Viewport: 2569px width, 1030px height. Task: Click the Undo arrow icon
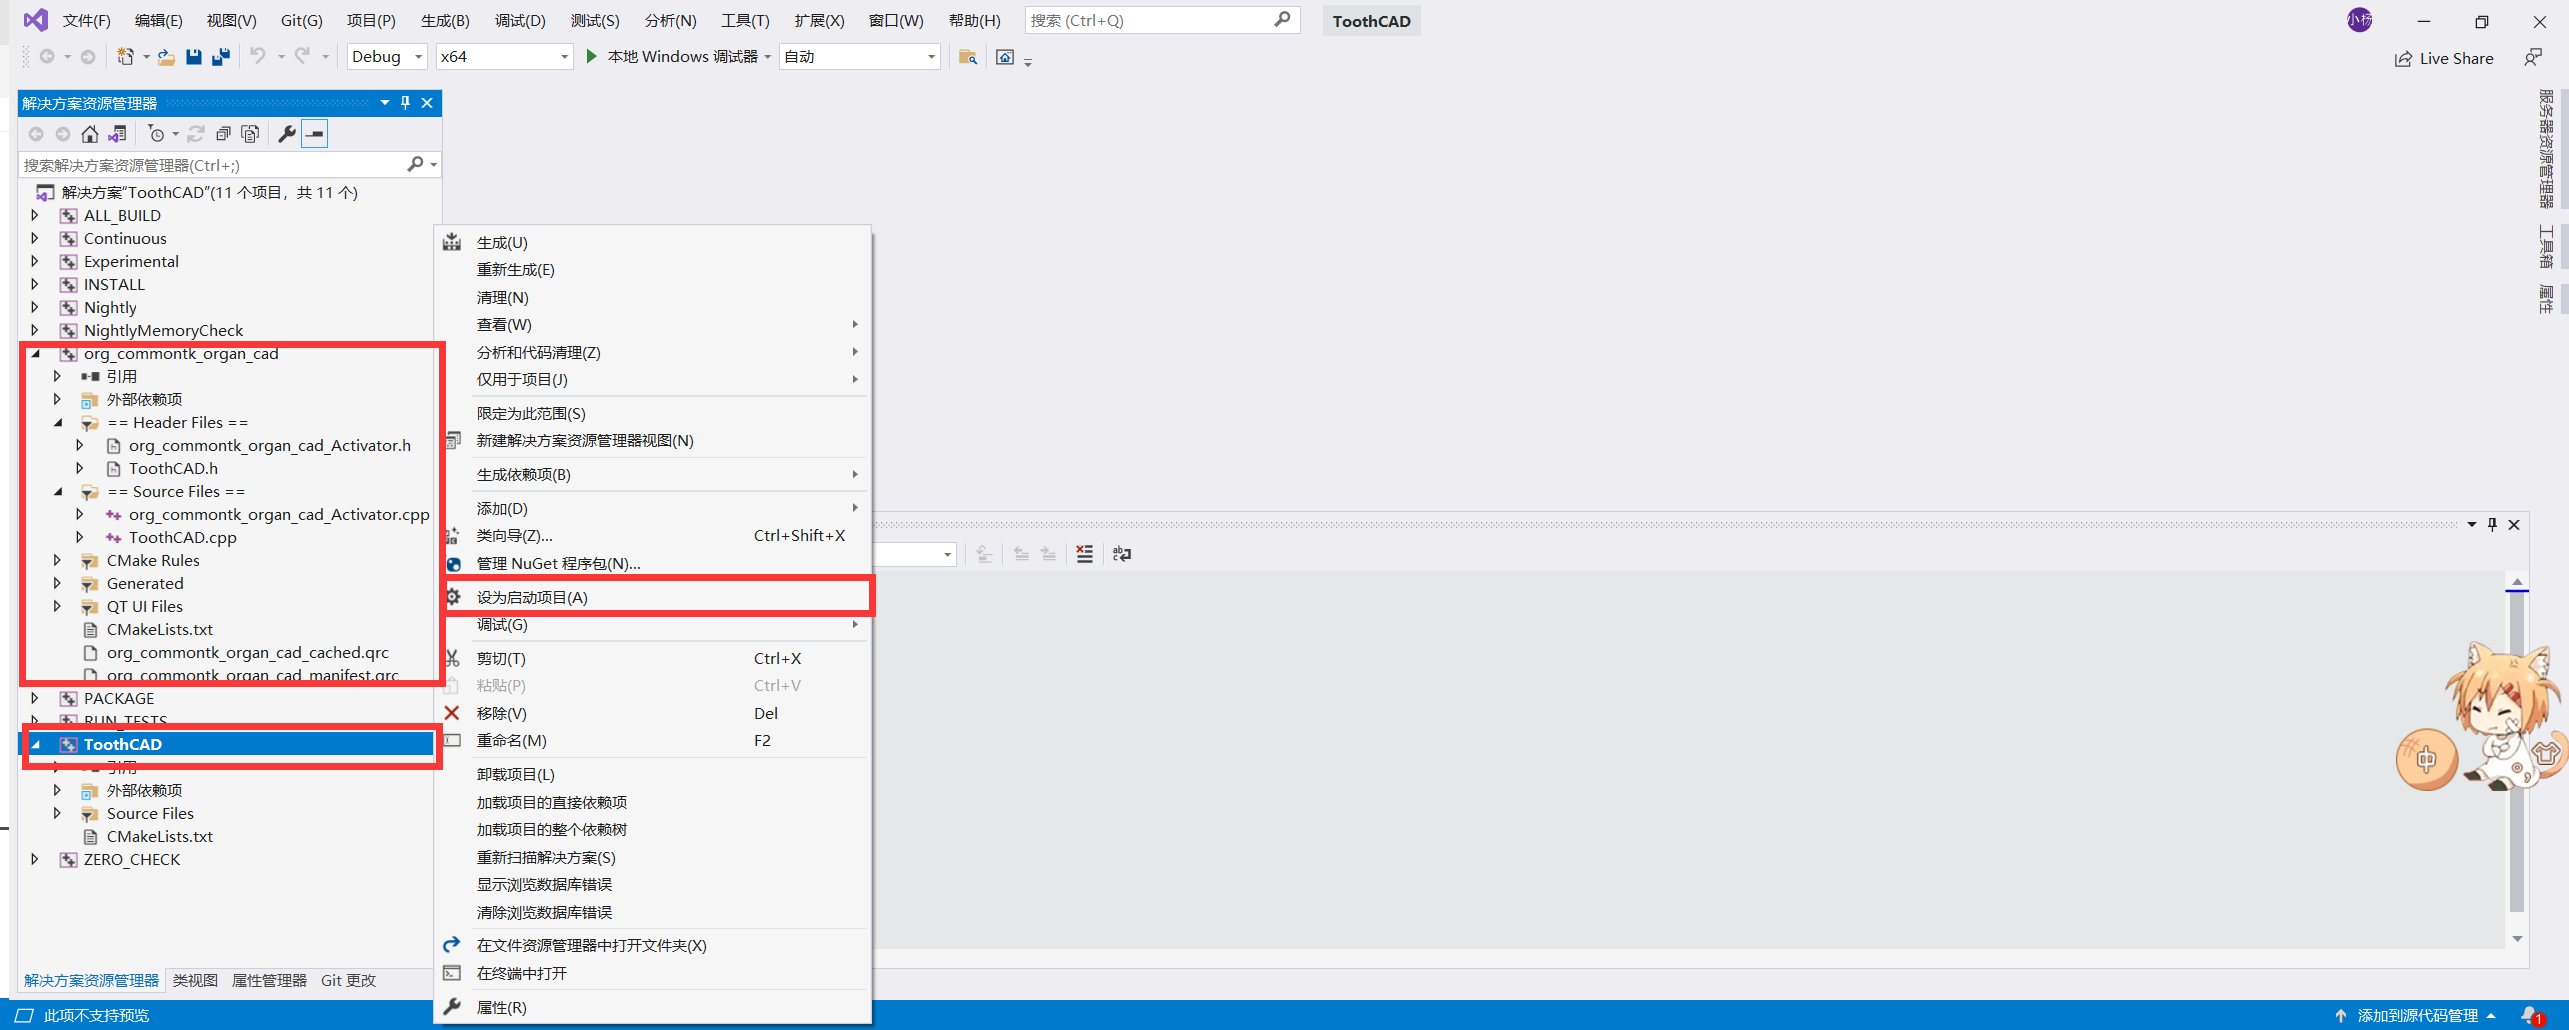click(x=258, y=57)
